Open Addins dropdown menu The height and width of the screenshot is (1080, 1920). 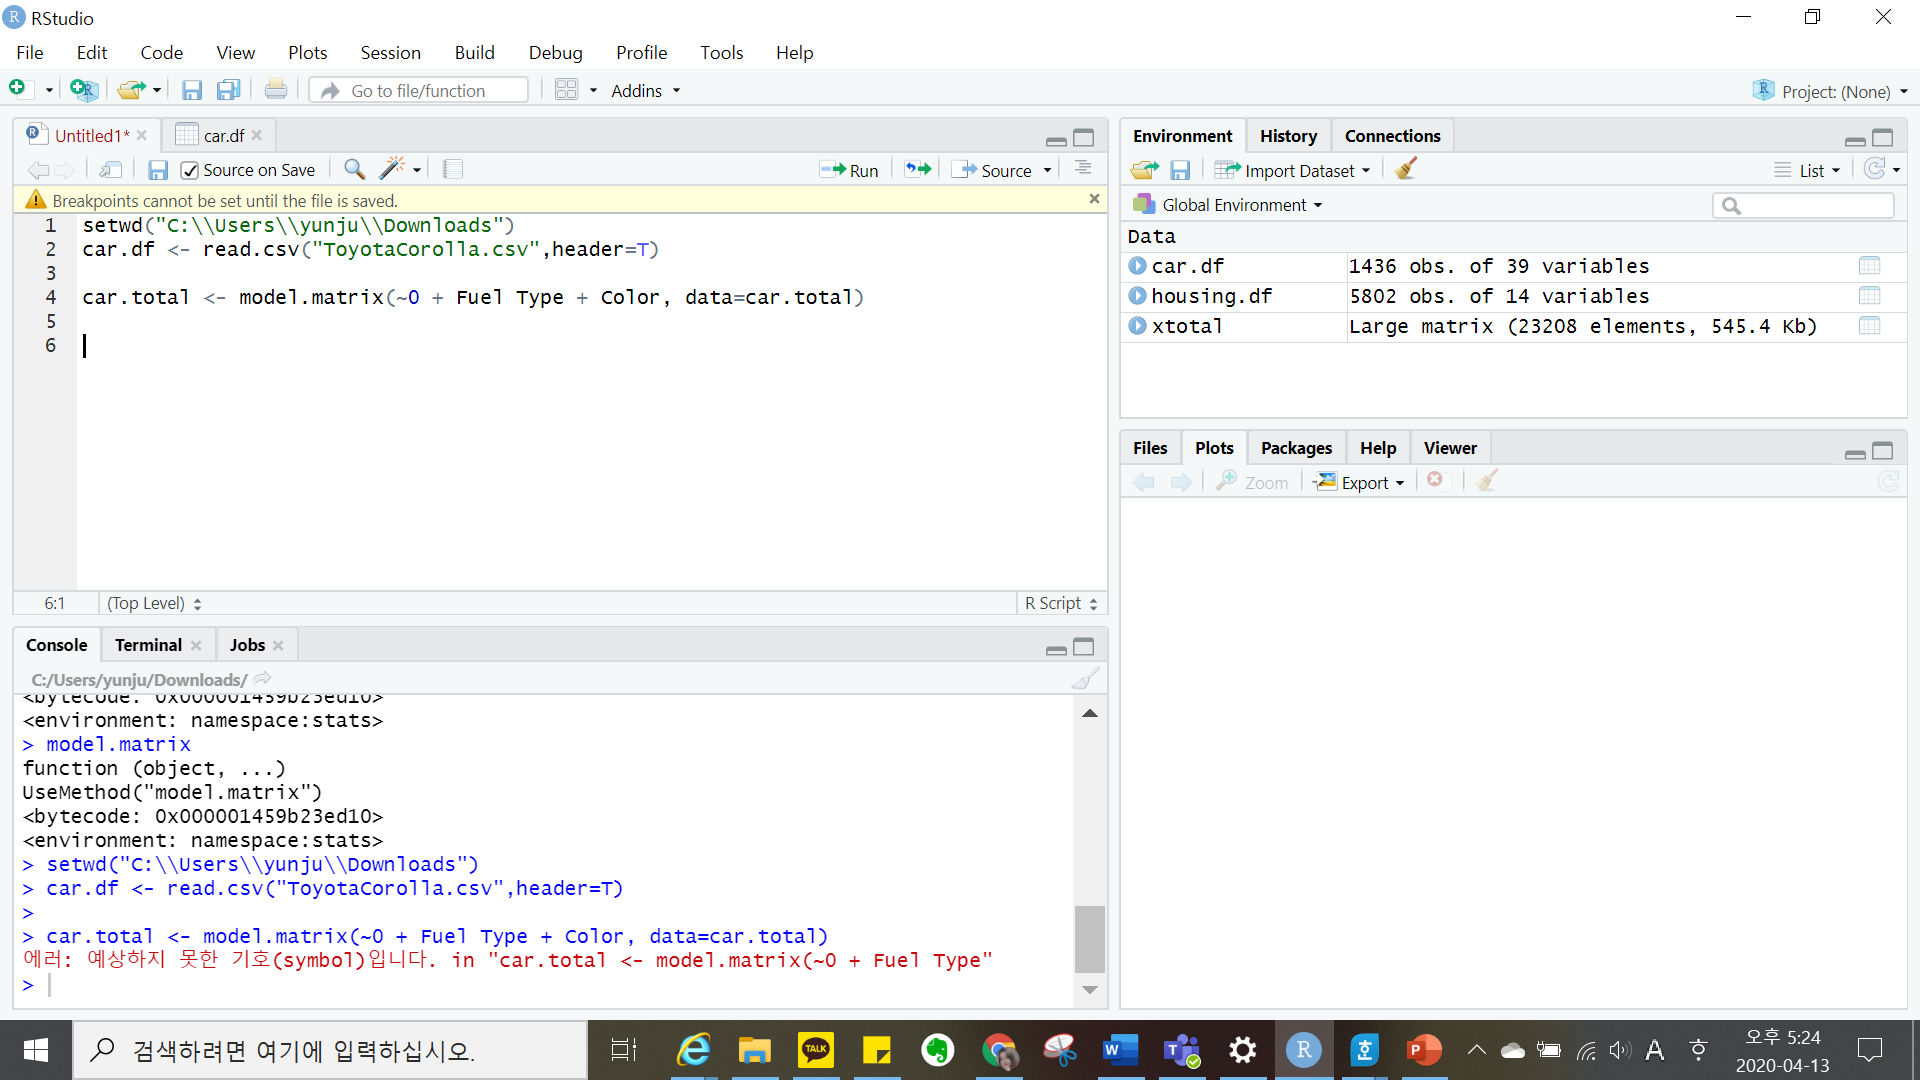(x=646, y=91)
